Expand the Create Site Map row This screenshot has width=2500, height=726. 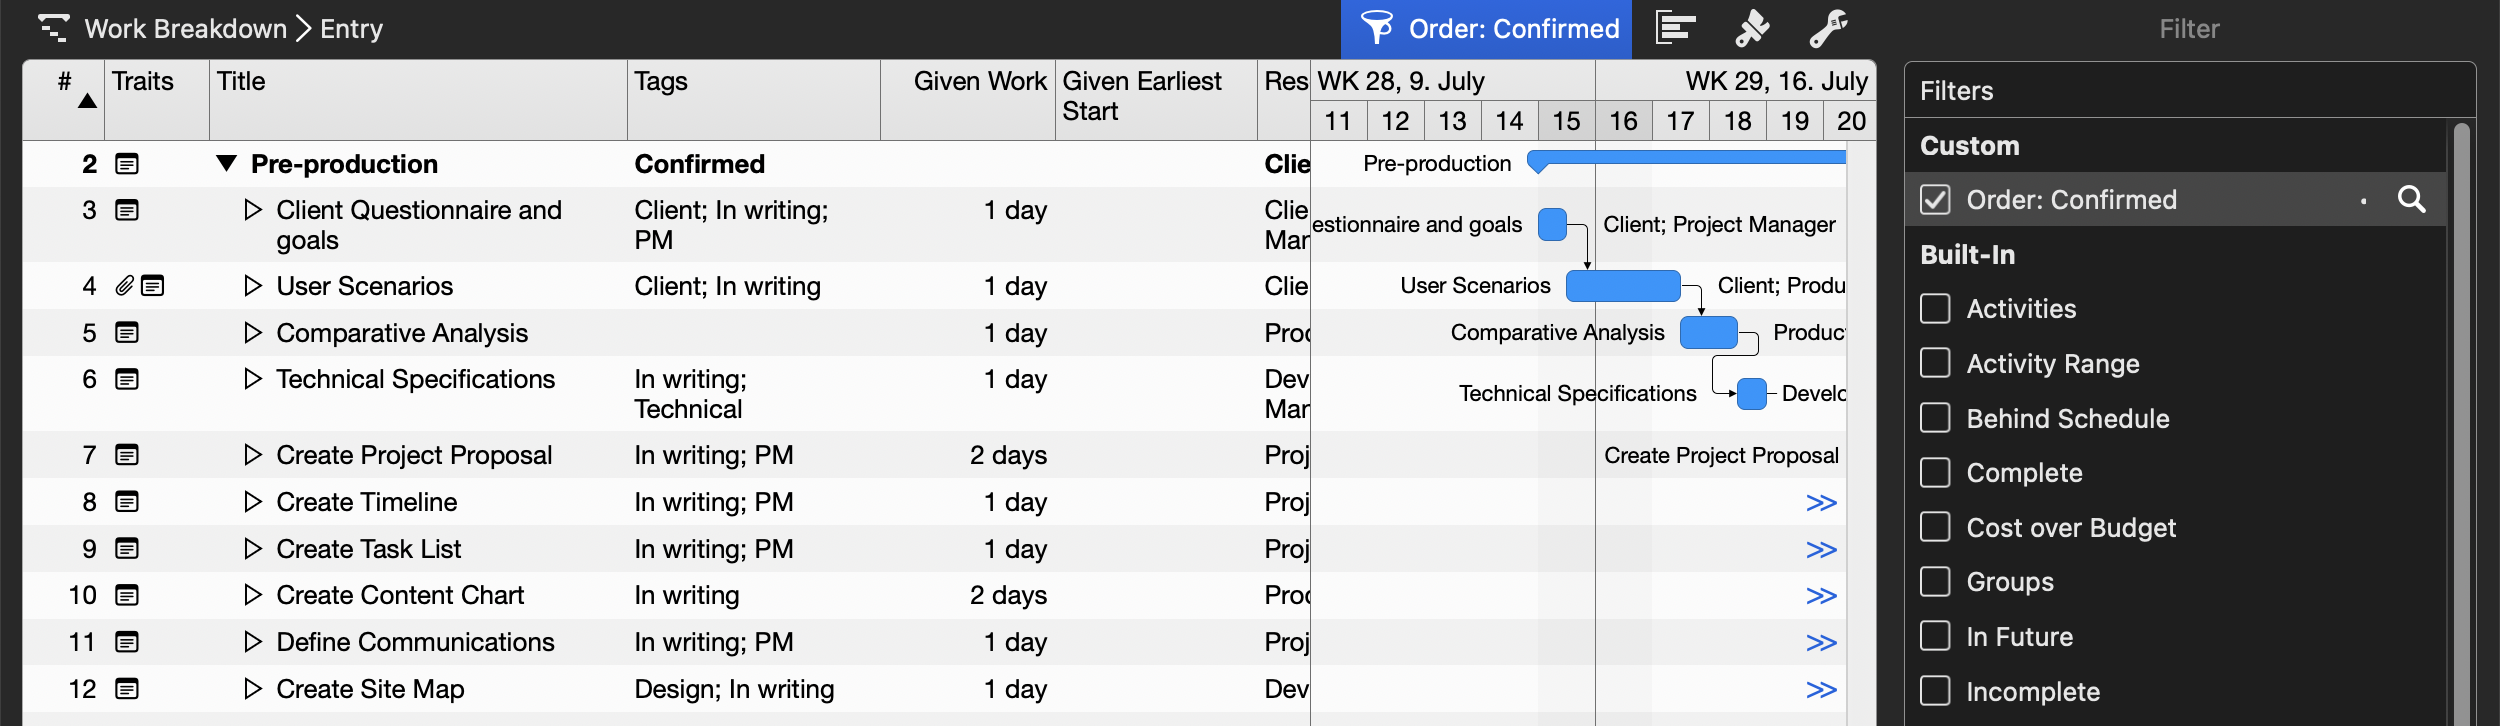pyautogui.click(x=253, y=689)
